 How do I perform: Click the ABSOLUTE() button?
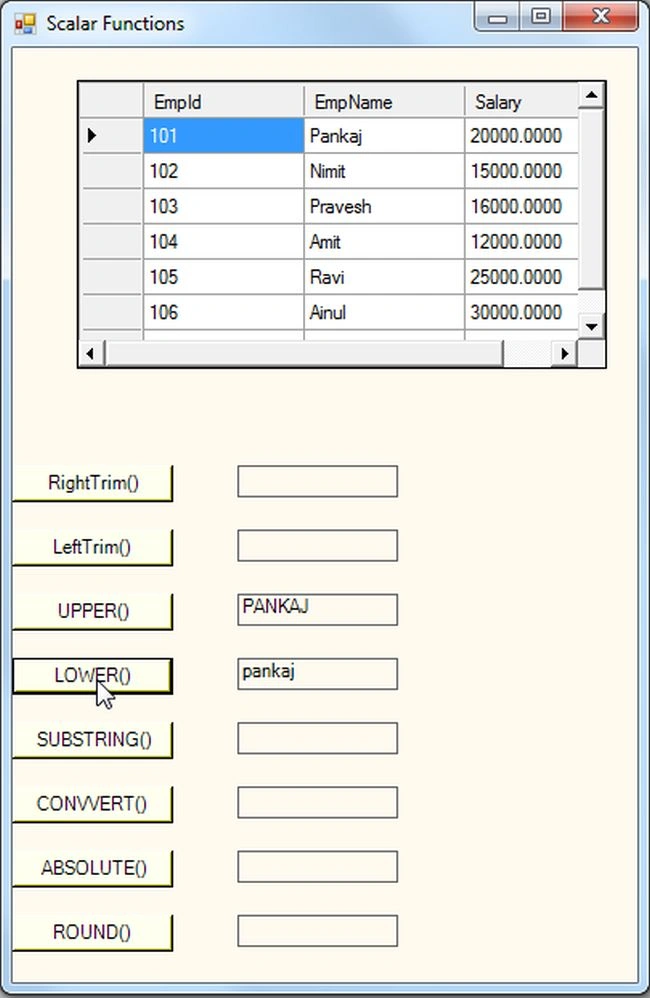pyautogui.click(x=92, y=869)
